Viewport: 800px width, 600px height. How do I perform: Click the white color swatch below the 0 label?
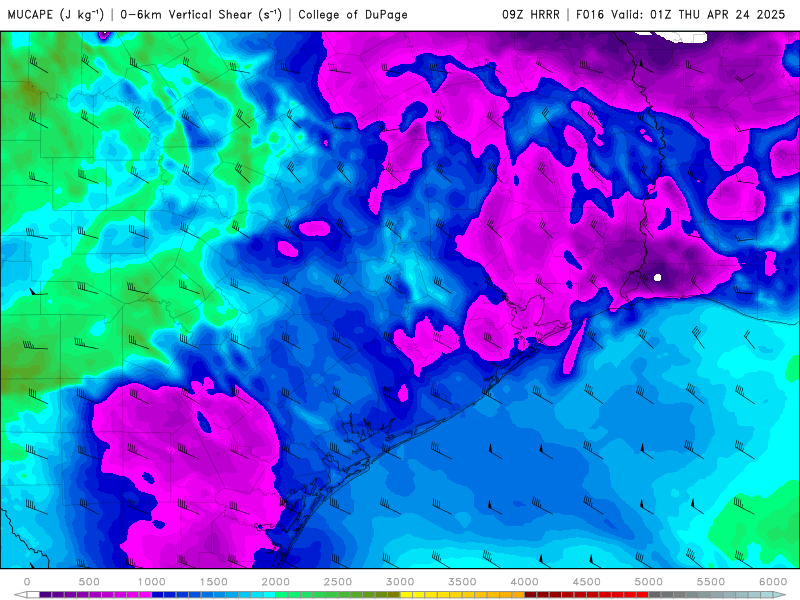[x=33, y=594]
